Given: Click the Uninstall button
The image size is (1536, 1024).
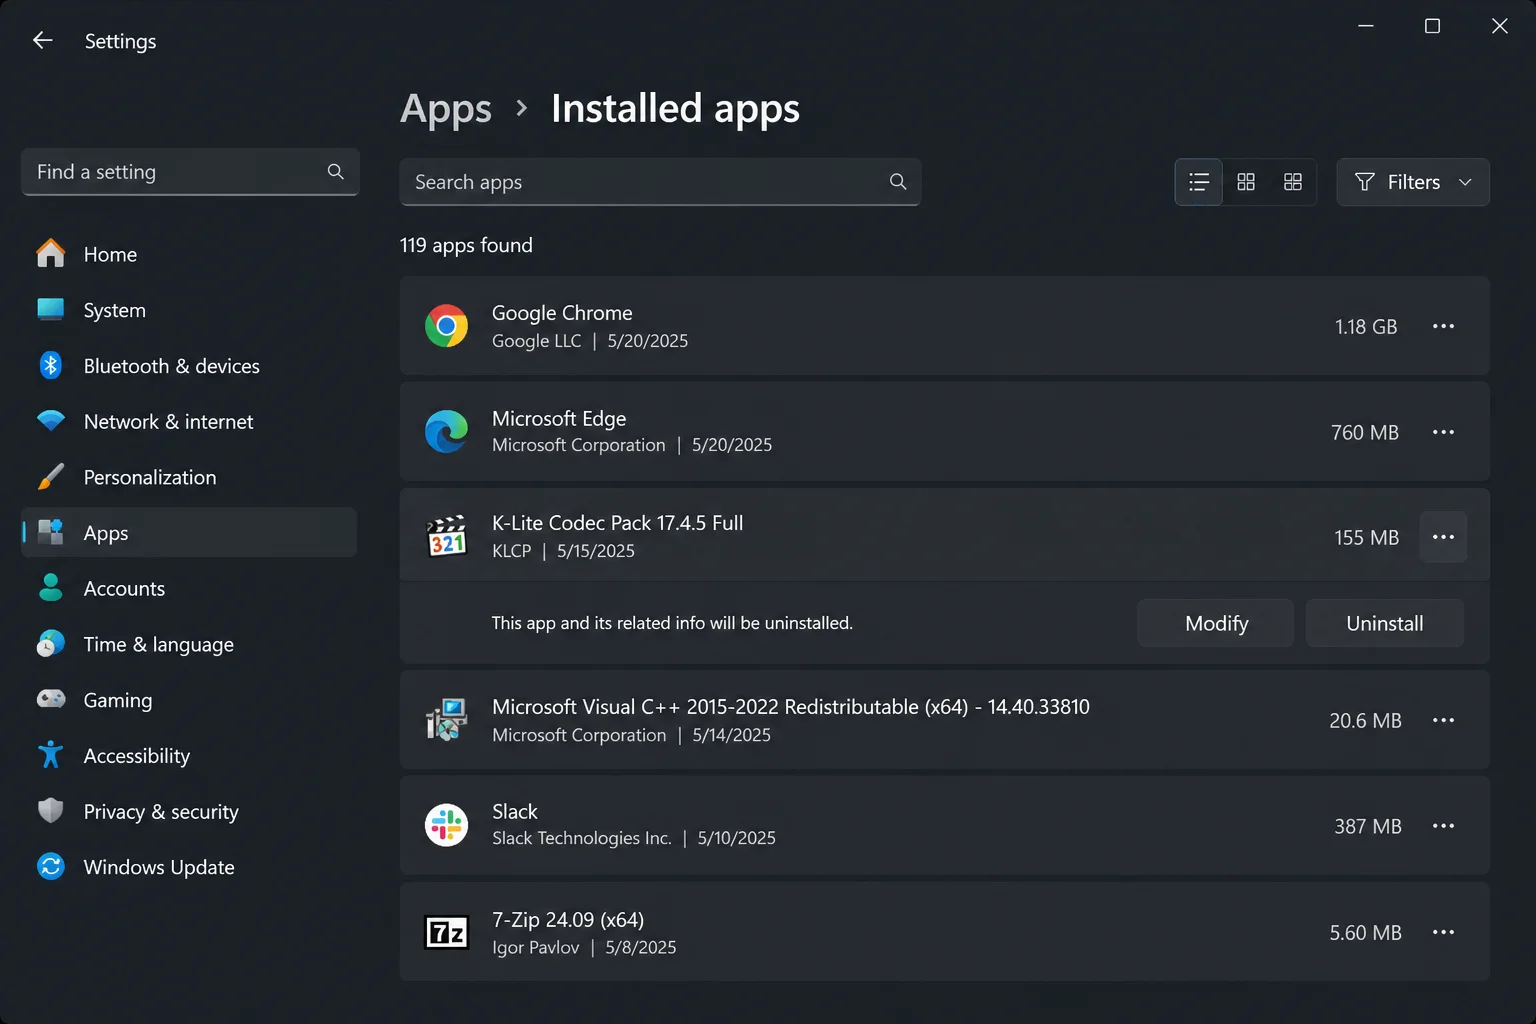Looking at the screenshot, I should 1385,623.
